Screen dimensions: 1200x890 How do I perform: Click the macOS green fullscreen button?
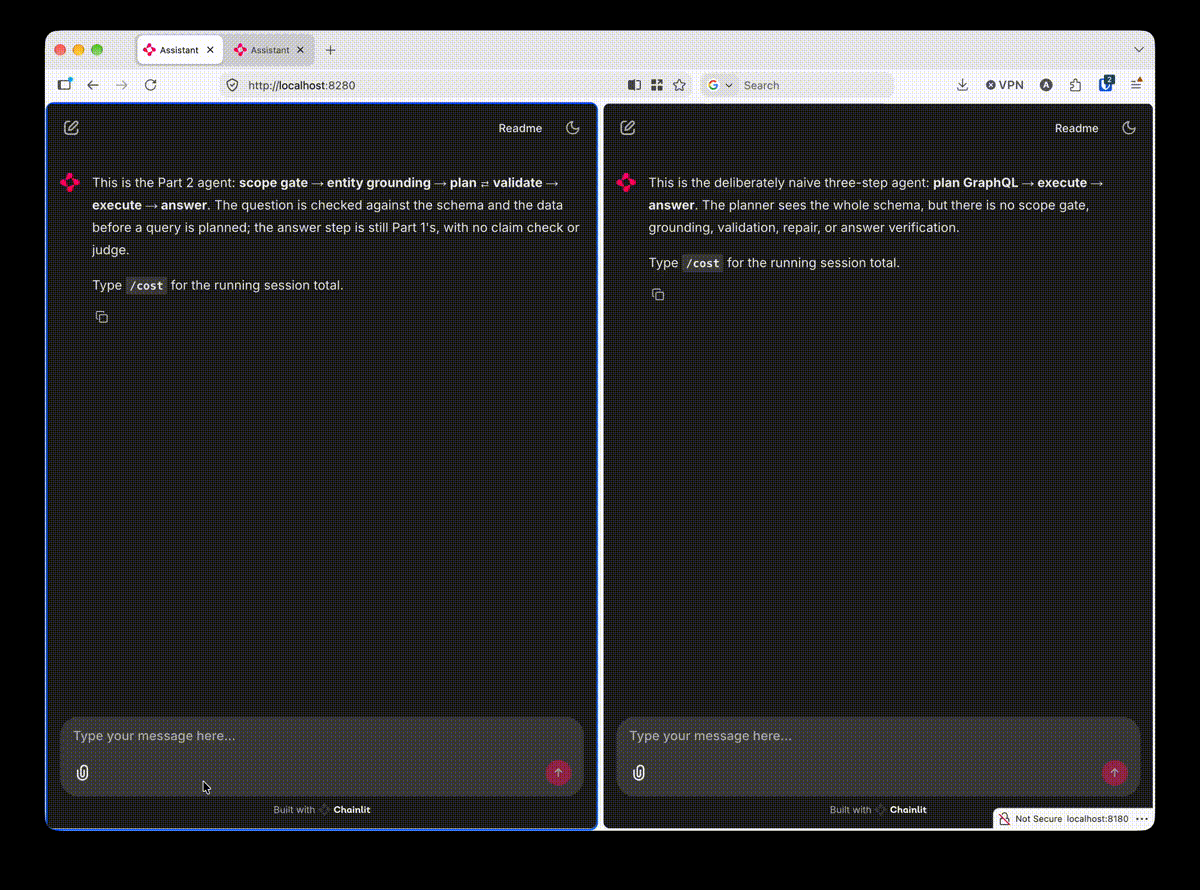pos(97,50)
